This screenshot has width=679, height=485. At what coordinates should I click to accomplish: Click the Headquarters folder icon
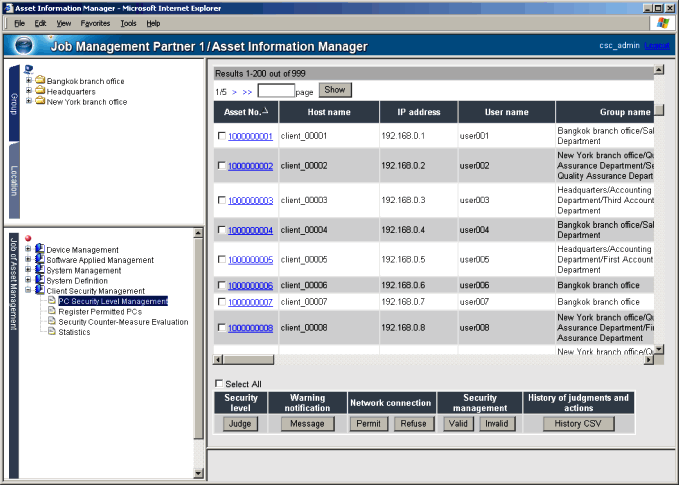pyautogui.click(x=40, y=91)
